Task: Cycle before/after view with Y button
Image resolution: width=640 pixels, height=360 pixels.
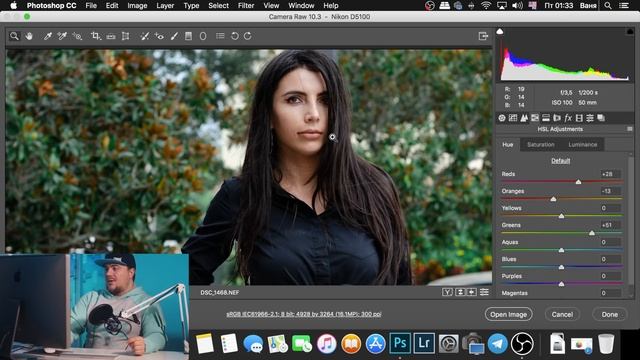Action: [x=447, y=292]
